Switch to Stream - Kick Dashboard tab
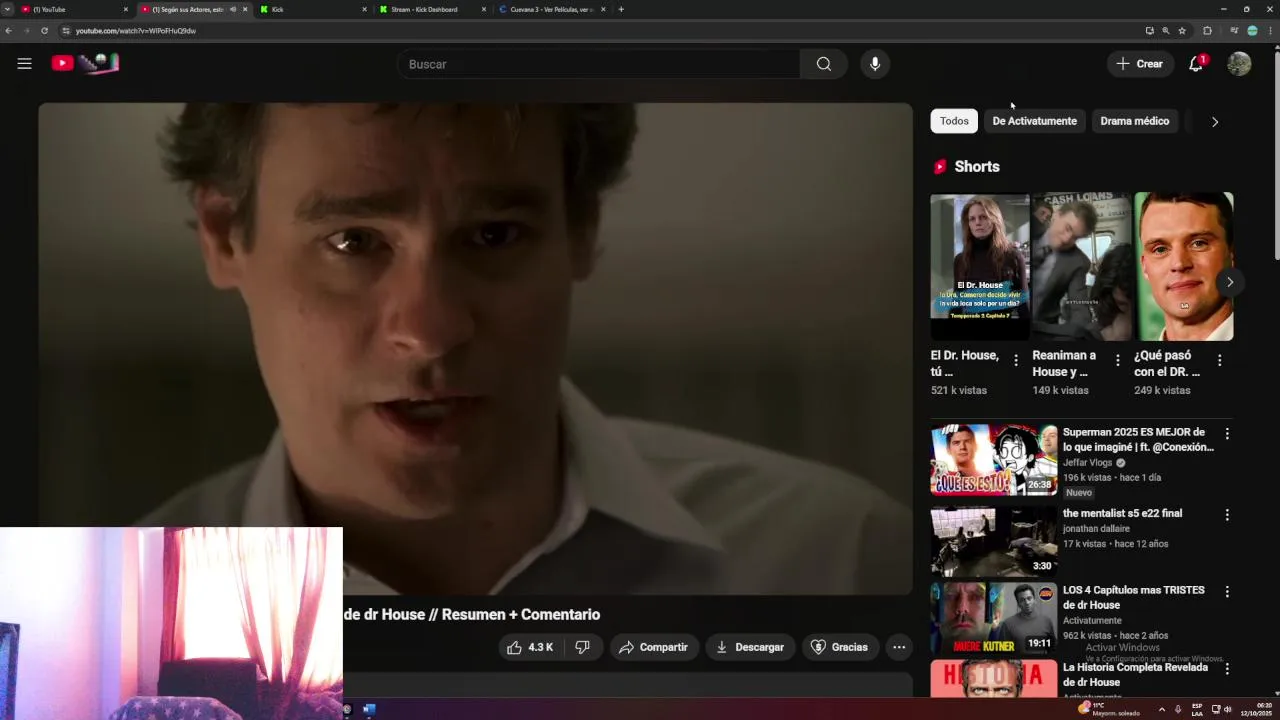1280x720 pixels. [x=432, y=9]
